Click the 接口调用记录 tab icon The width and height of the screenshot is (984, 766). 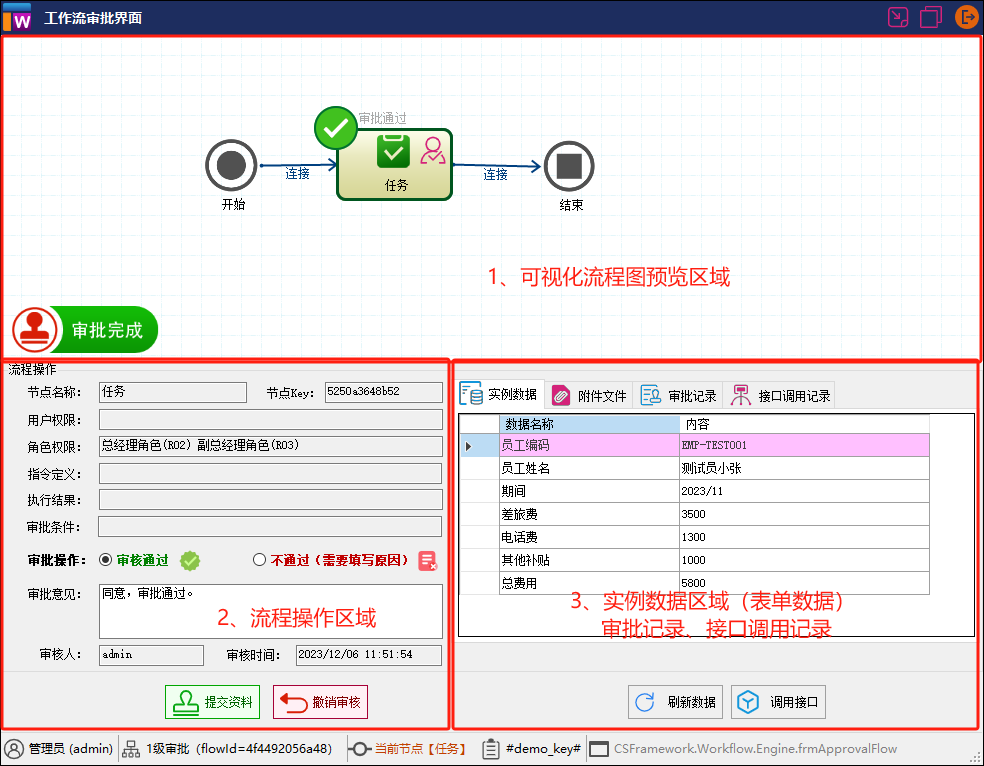[x=741, y=395]
